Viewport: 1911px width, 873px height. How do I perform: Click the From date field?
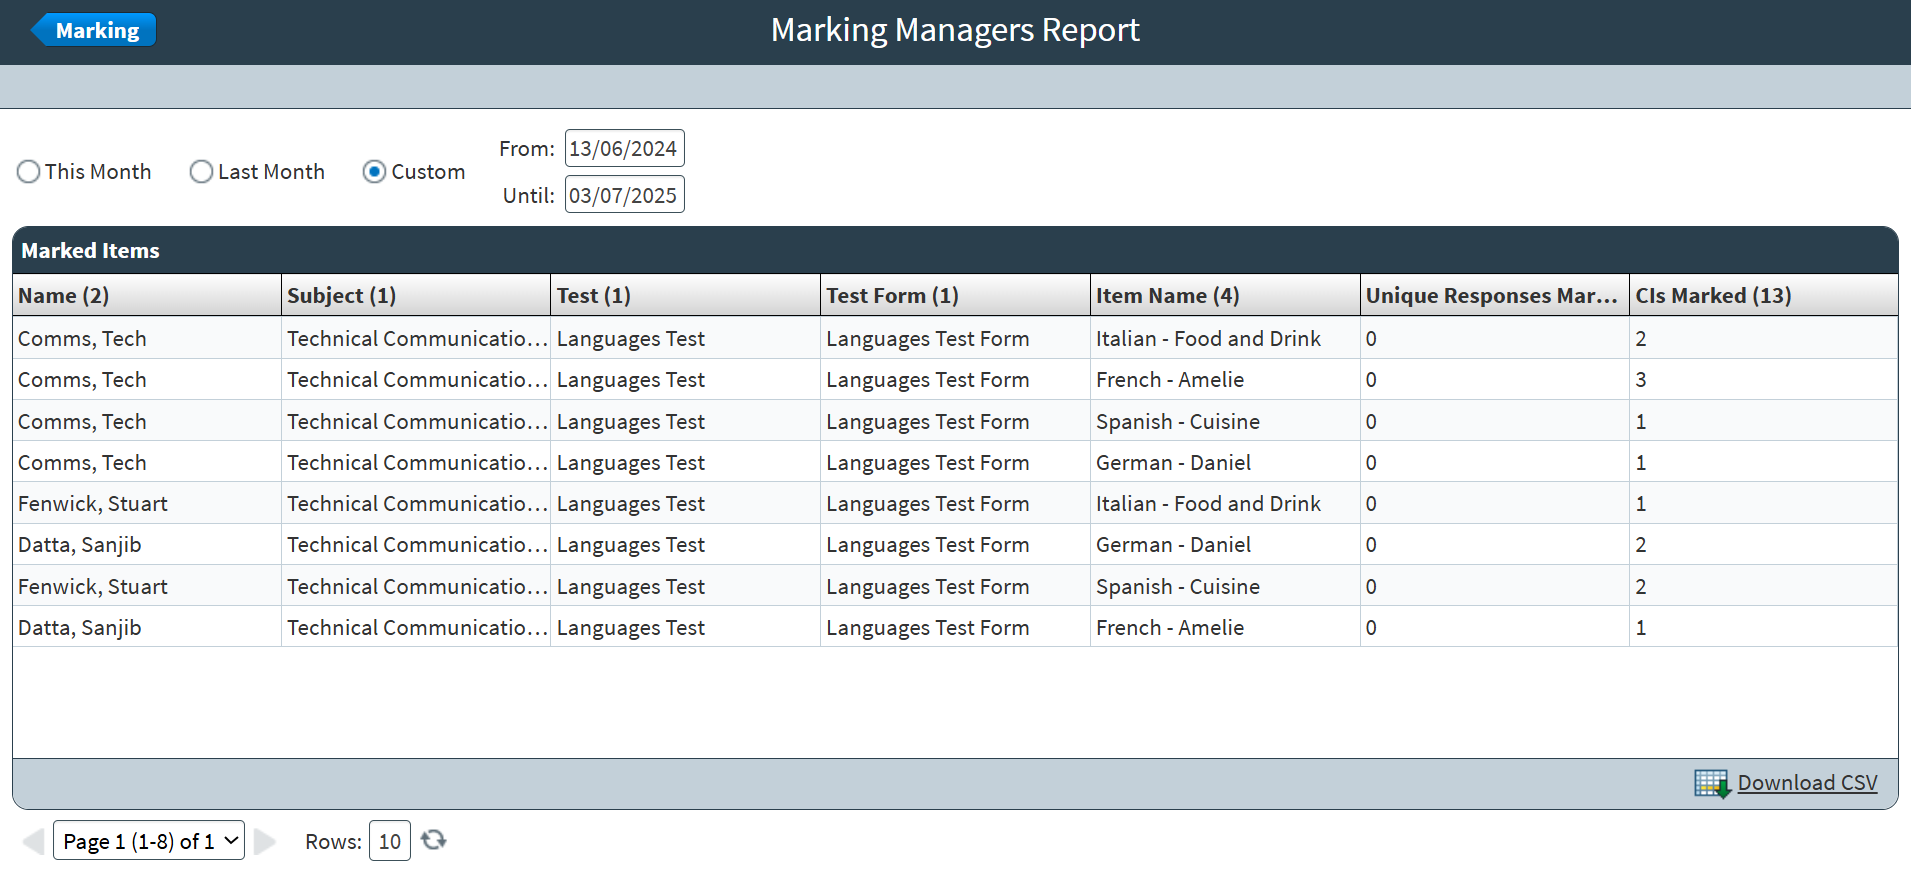pos(624,149)
